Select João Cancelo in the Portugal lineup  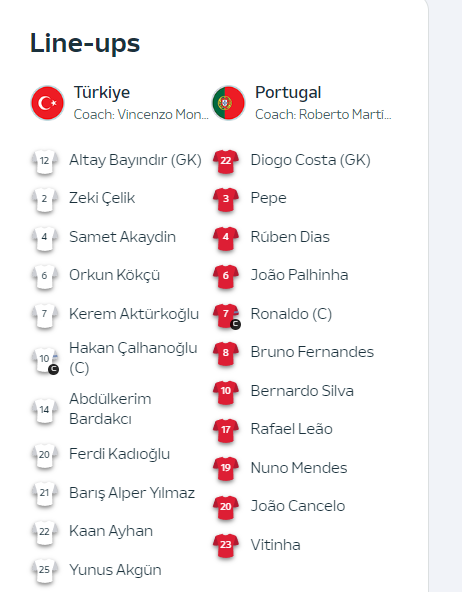[298, 506]
